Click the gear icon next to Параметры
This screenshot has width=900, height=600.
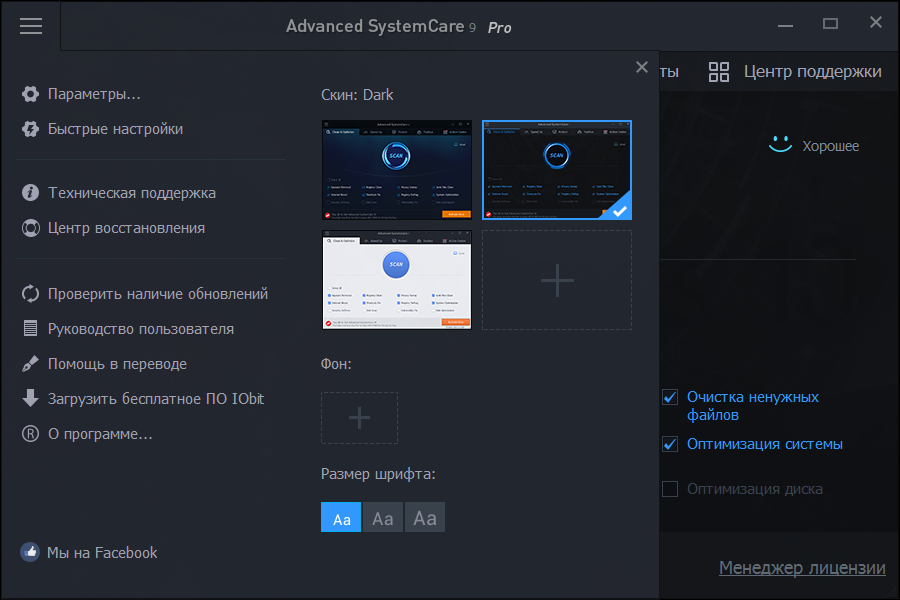(x=30, y=94)
